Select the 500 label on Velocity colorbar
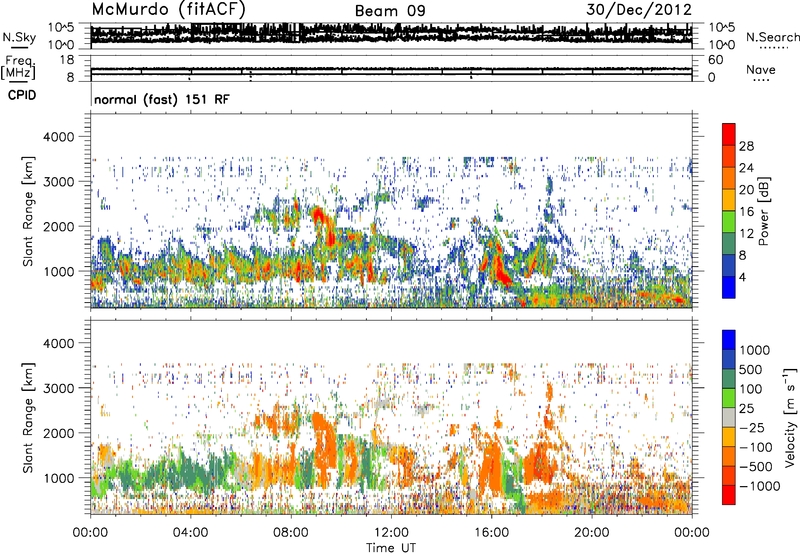 (751, 369)
